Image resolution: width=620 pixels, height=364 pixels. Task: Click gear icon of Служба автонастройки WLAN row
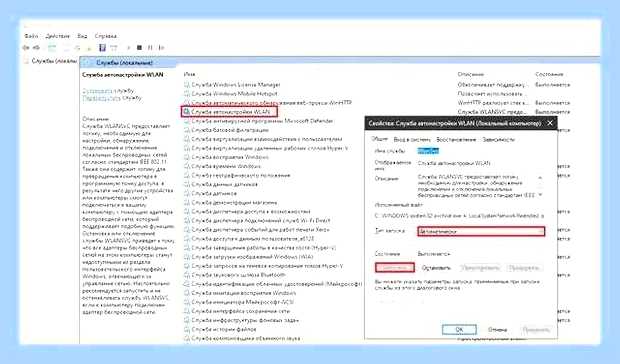(x=187, y=112)
